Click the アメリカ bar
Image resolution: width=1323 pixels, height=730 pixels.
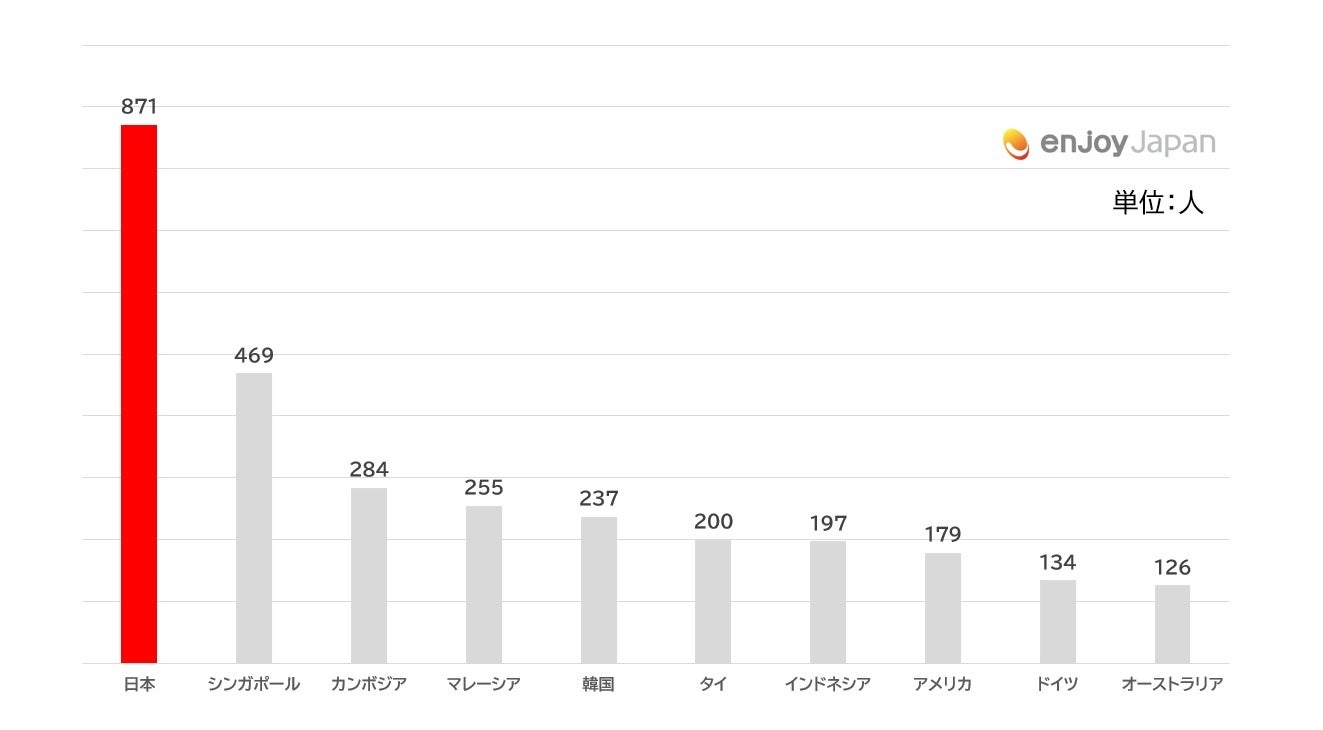[x=943, y=608]
